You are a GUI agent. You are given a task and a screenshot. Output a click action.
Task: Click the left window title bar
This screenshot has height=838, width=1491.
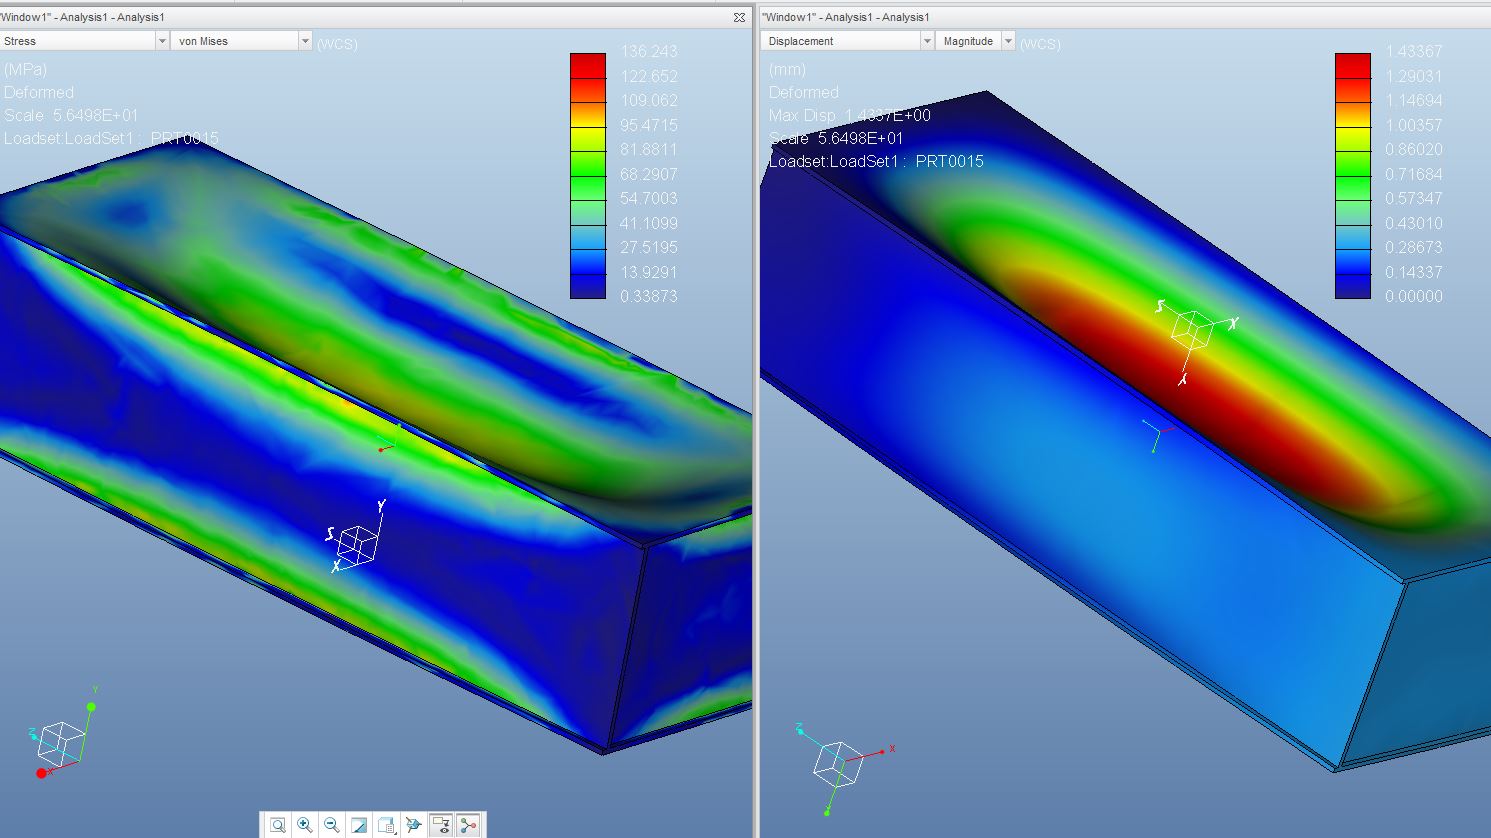click(375, 17)
